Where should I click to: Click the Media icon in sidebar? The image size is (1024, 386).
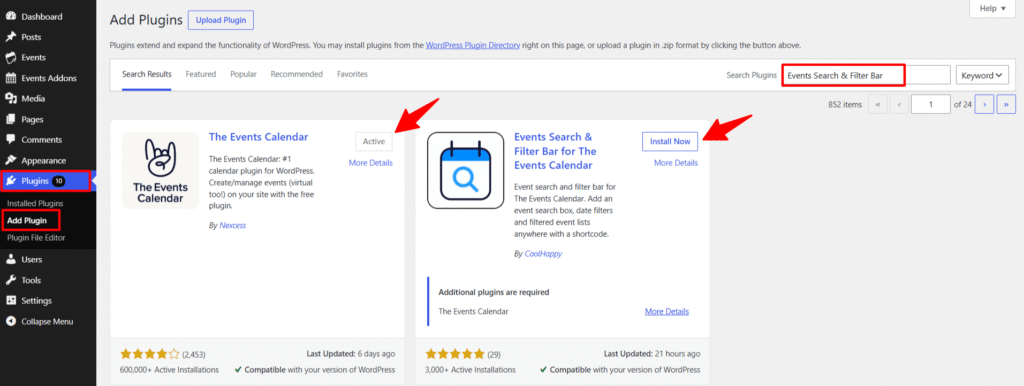[10, 99]
